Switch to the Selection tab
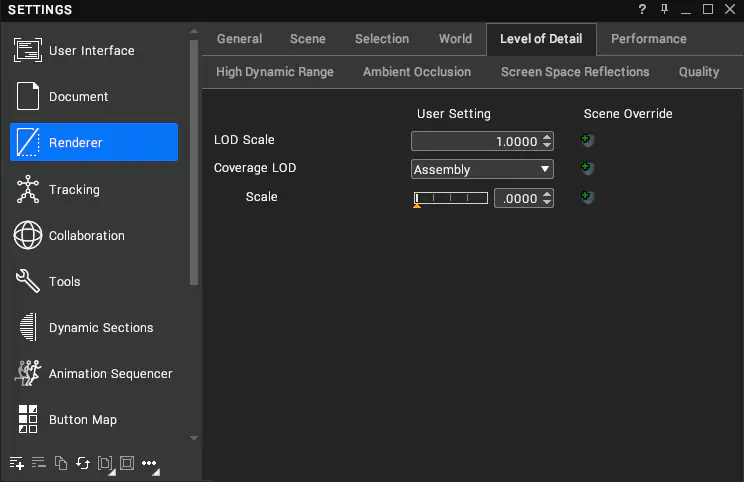744x482 pixels. pyautogui.click(x=382, y=39)
